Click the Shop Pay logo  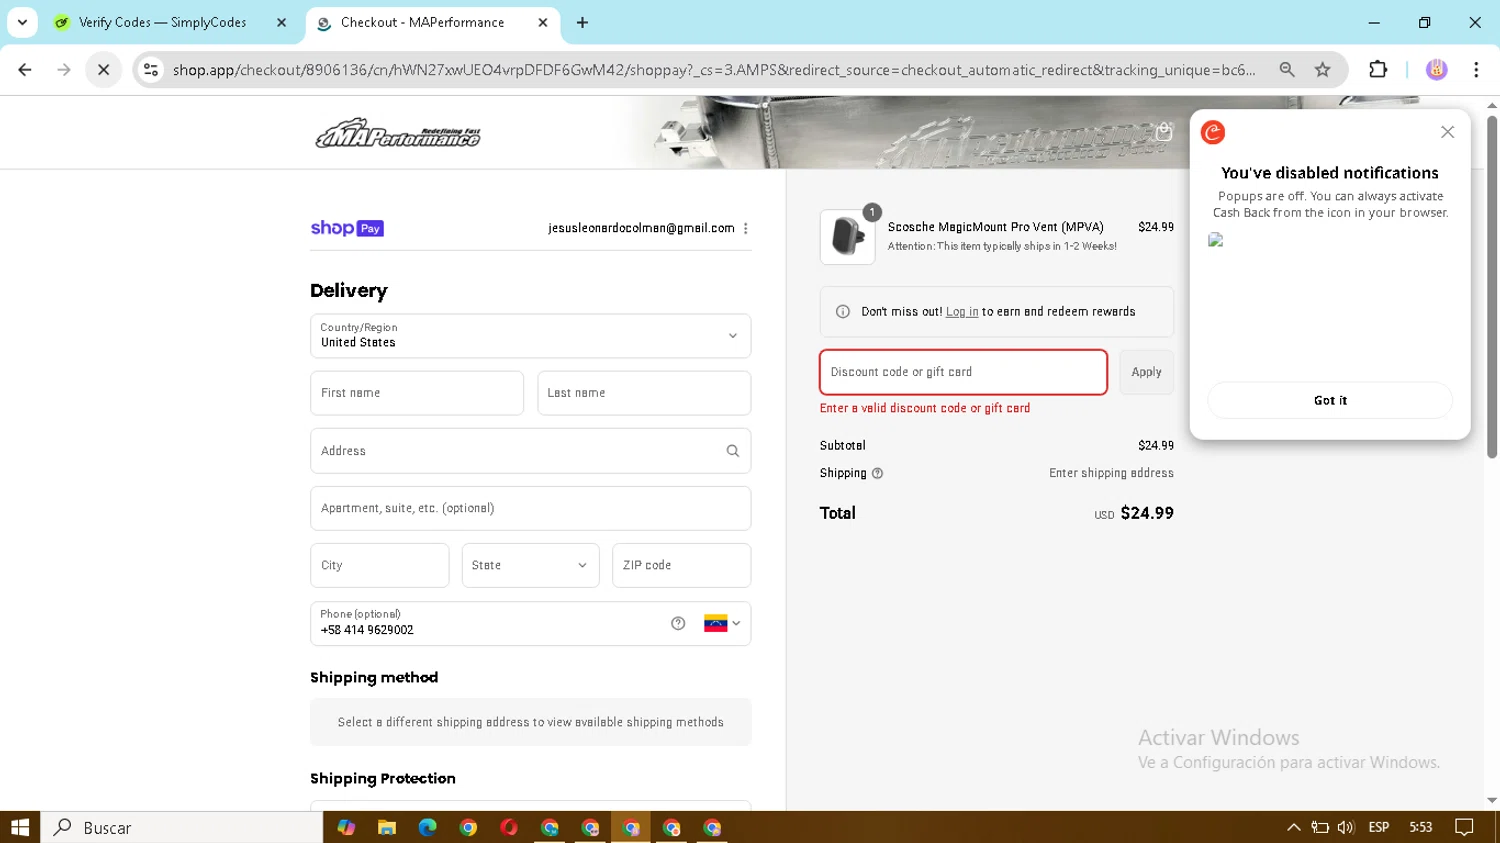pos(347,228)
